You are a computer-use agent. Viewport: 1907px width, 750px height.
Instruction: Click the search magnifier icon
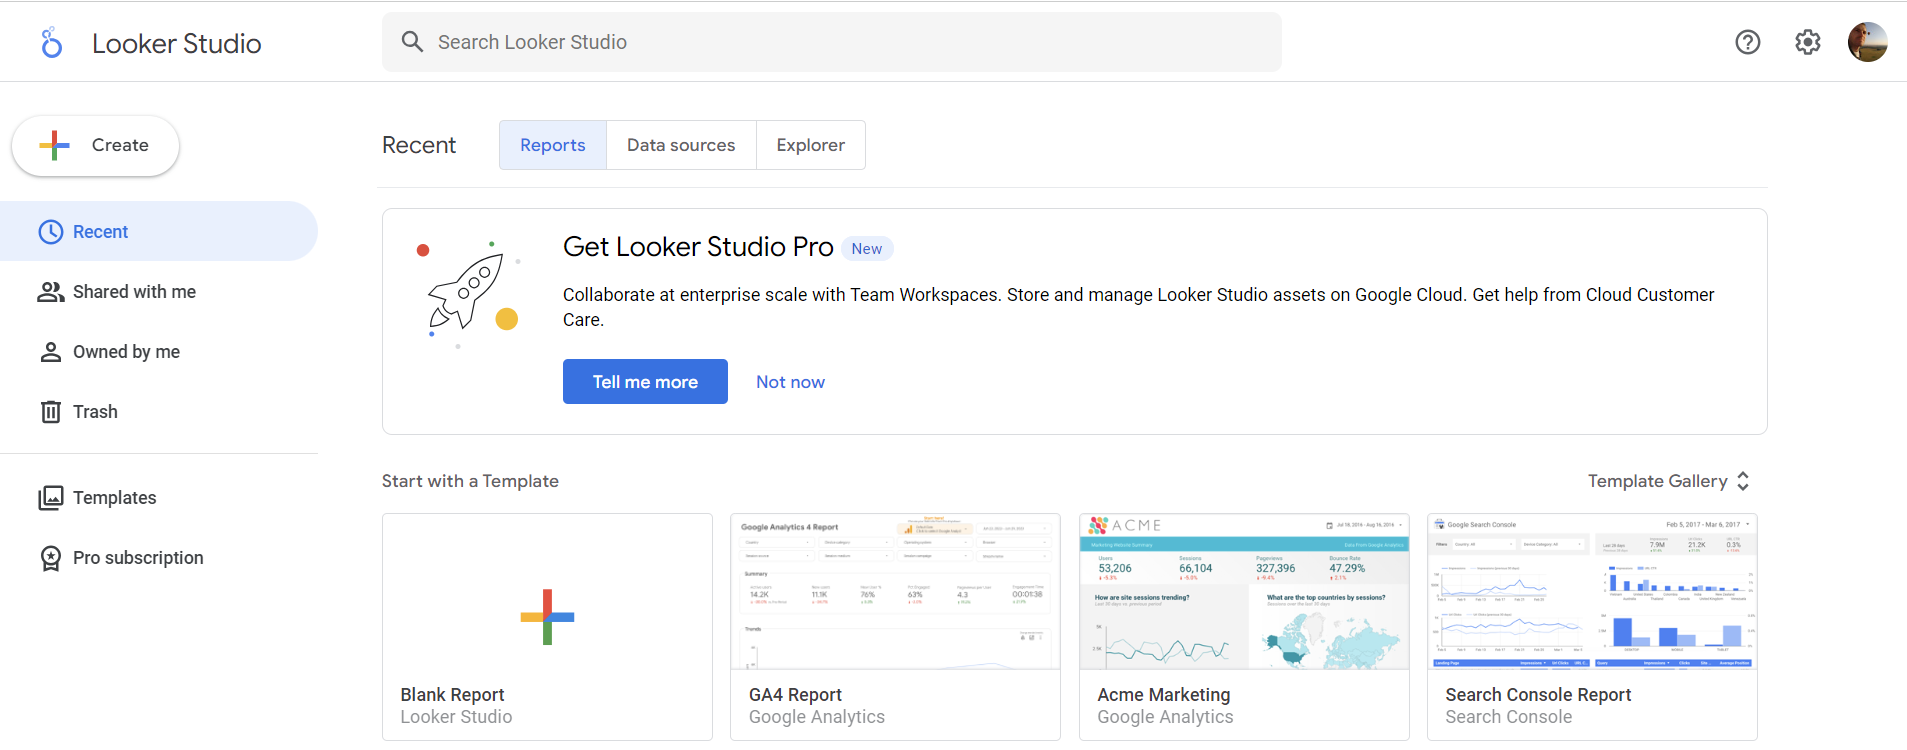[x=412, y=42]
